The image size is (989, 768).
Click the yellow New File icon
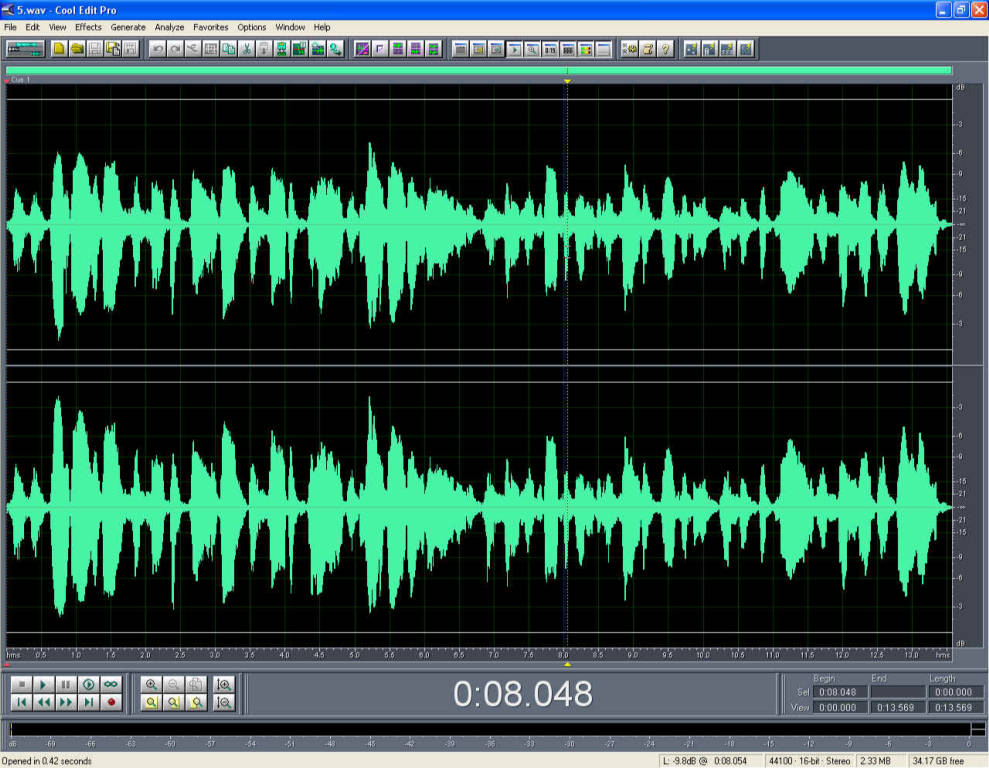coord(59,48)
